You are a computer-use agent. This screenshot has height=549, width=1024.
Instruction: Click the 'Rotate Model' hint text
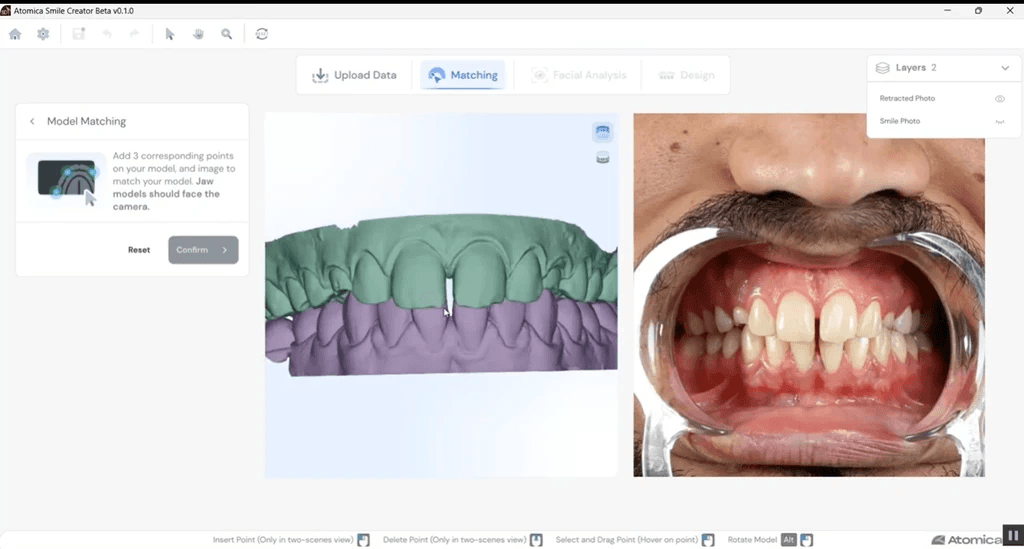(752, 540)
